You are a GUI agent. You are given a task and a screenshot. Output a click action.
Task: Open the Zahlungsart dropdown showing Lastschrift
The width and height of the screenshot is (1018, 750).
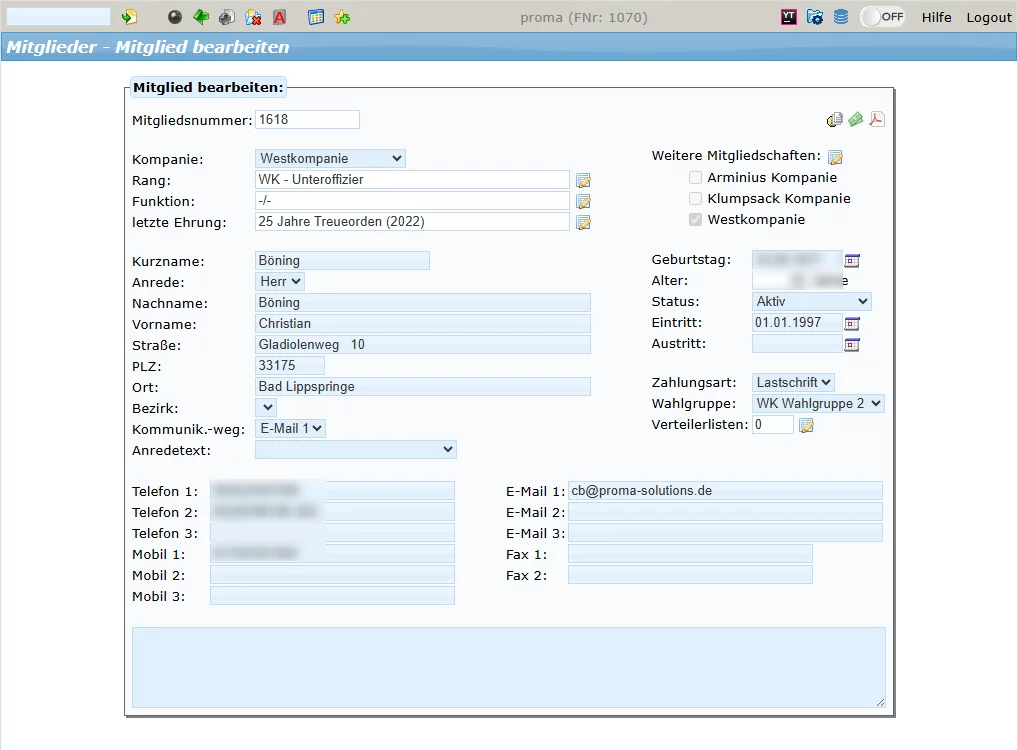point(793,382)
